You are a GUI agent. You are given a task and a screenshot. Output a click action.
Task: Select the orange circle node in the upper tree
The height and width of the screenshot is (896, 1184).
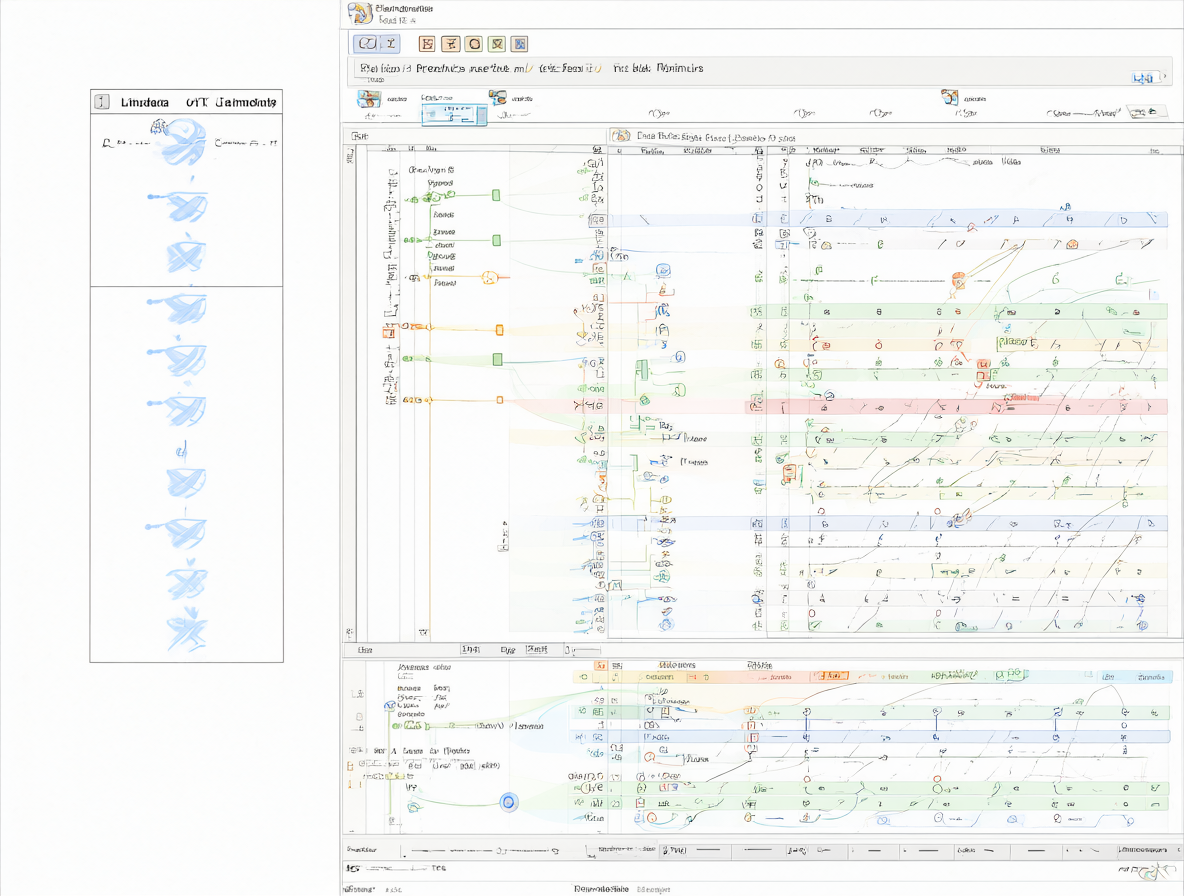489,277
